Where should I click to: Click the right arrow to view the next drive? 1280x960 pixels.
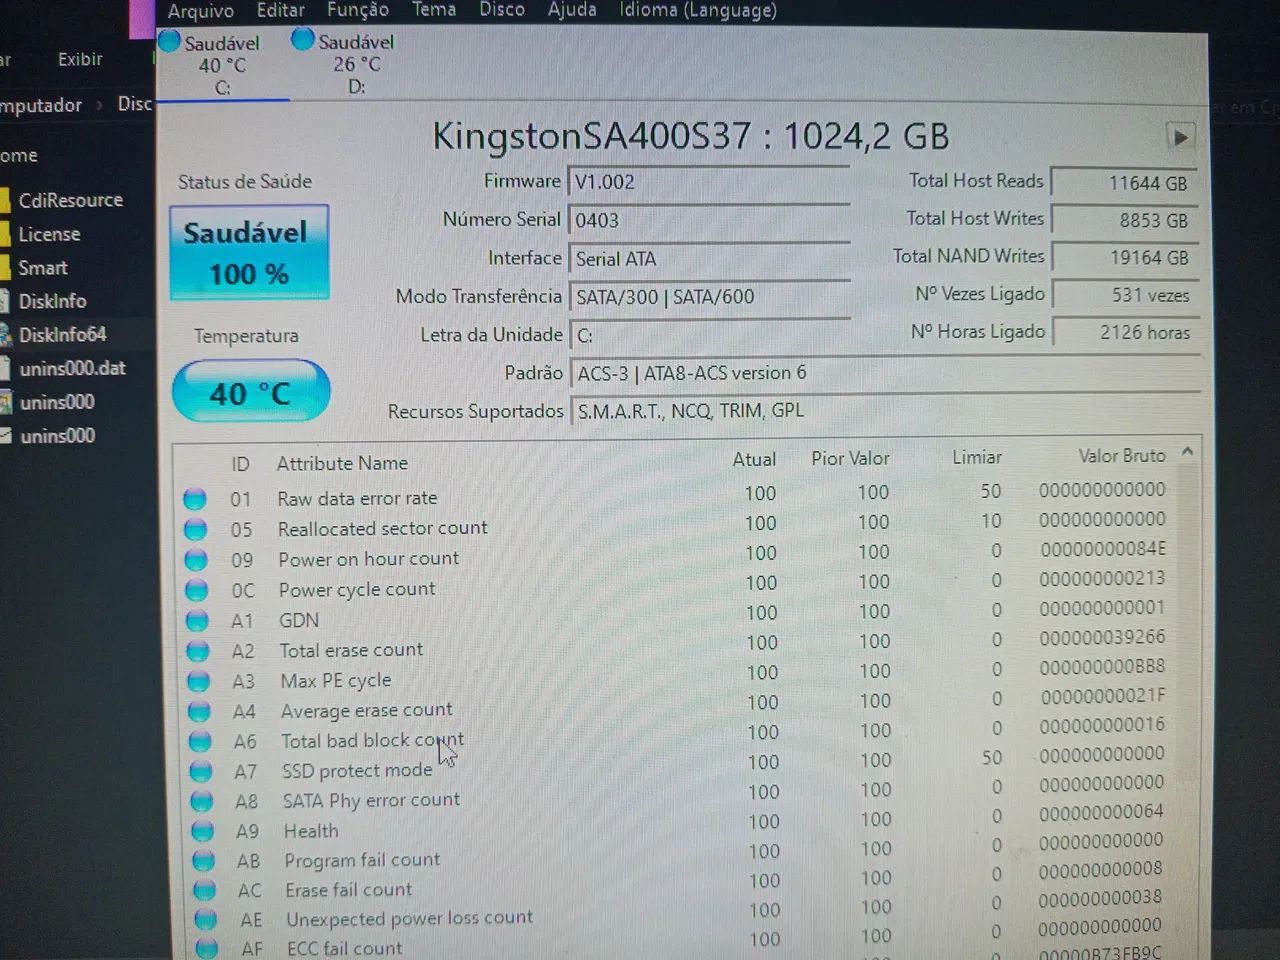1181,137
